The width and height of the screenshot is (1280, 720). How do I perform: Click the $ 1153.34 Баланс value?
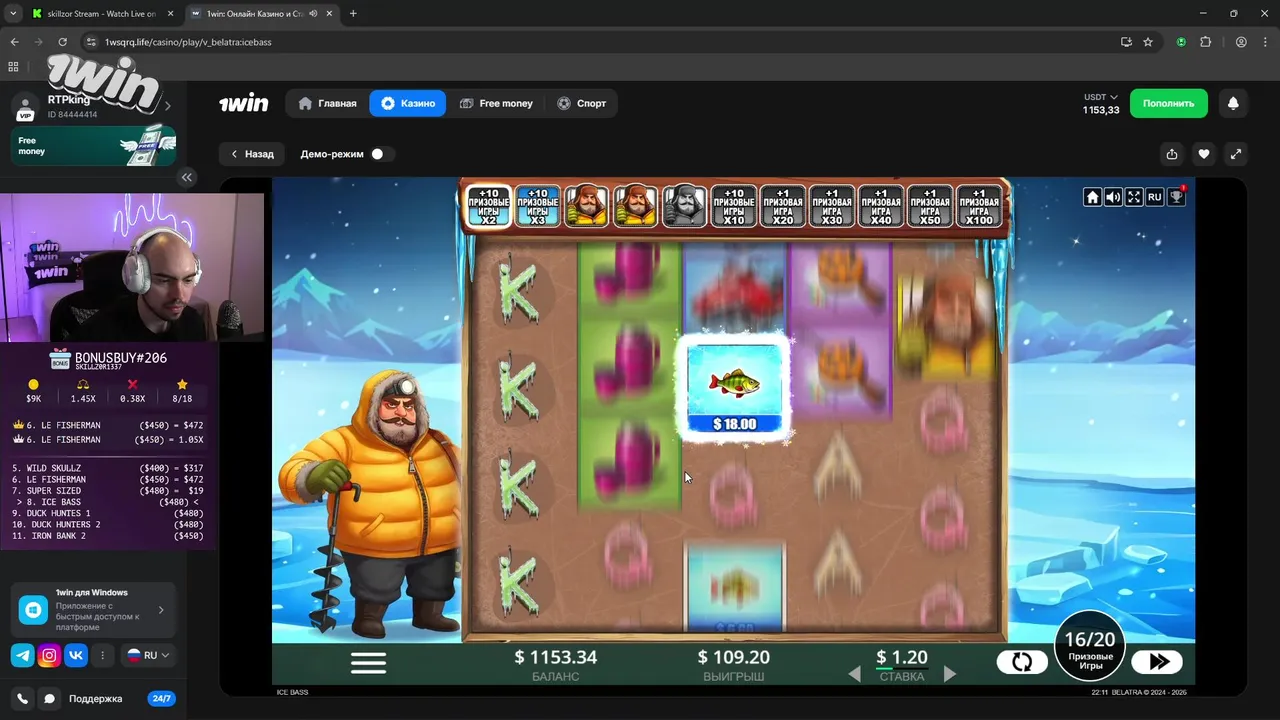(555, 657)
